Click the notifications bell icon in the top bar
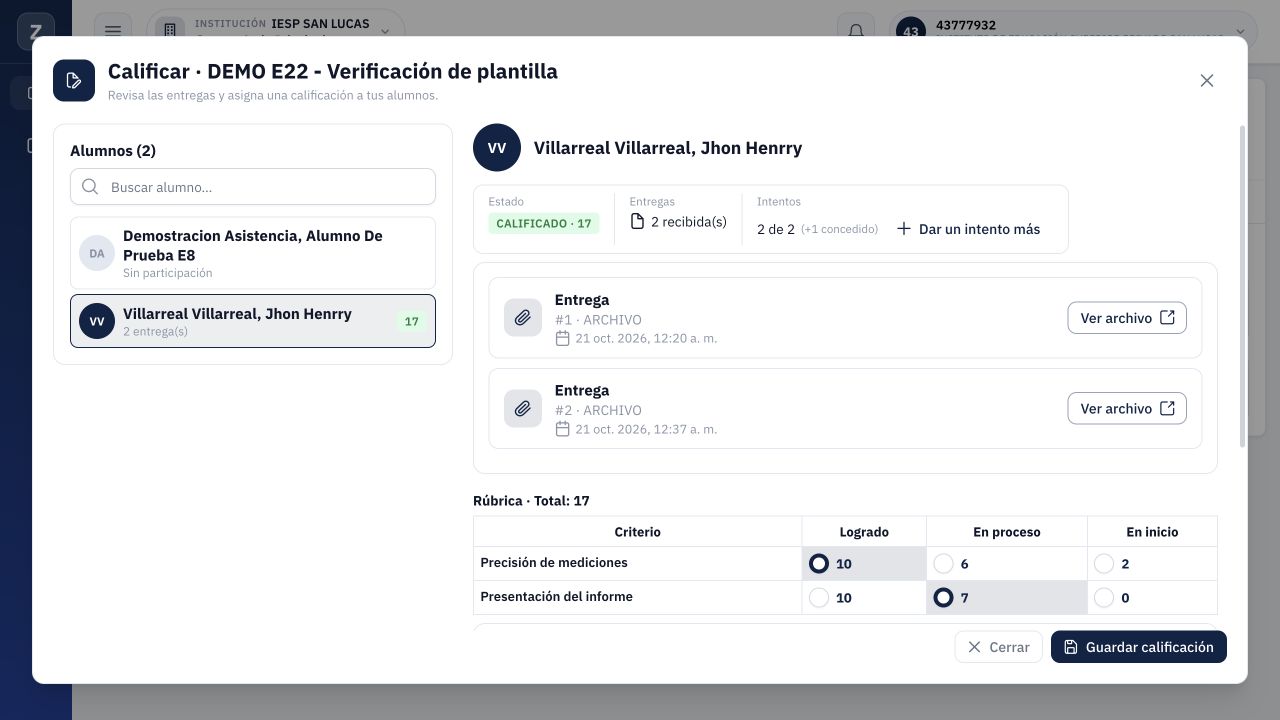 pos(856,32)
